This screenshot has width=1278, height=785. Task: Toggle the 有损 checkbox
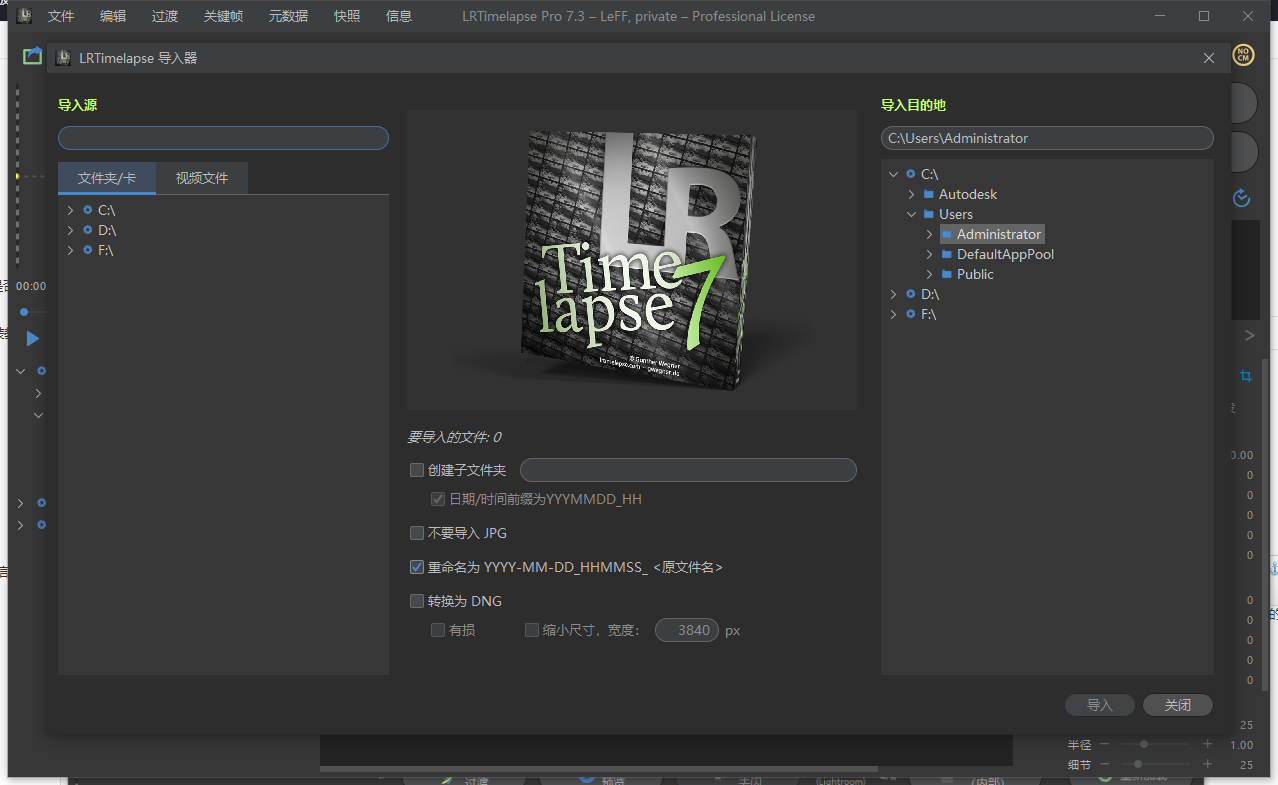[x=437, y=630]
